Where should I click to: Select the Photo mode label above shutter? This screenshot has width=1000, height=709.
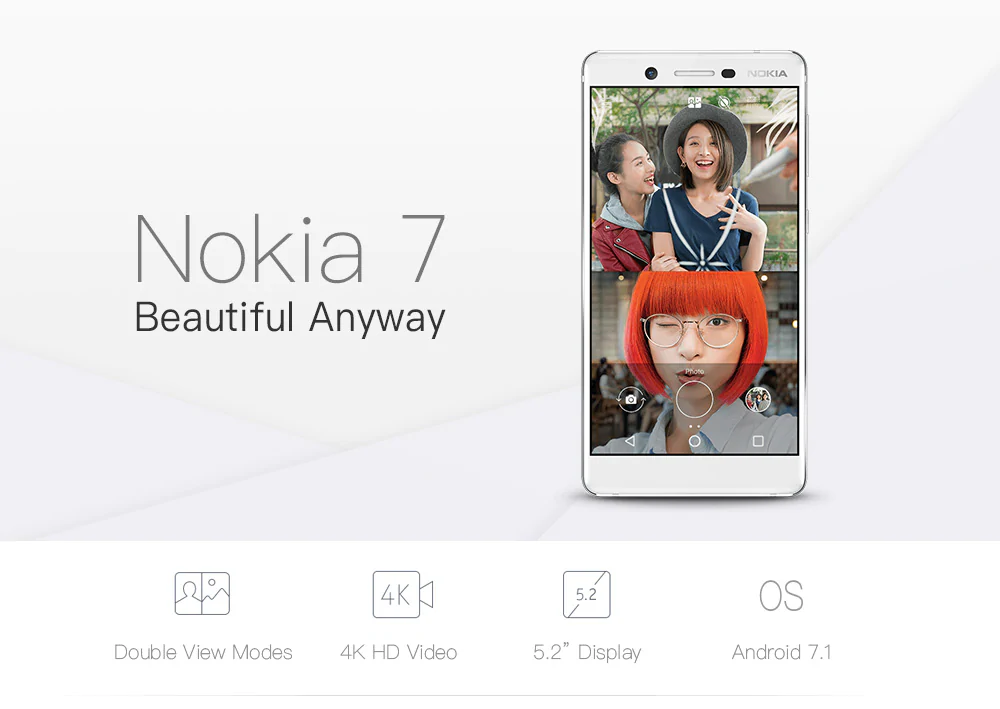pyautogui.click(x=695, y=371)
